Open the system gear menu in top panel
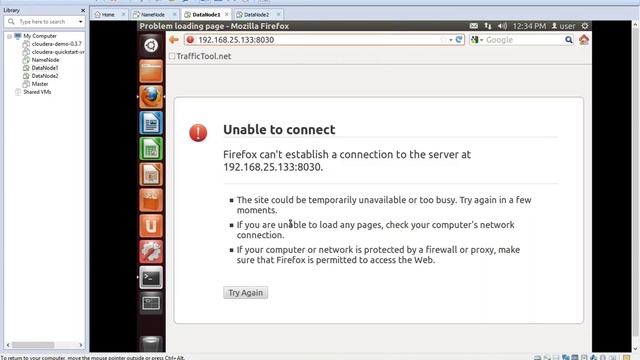 tap(584, 26)
